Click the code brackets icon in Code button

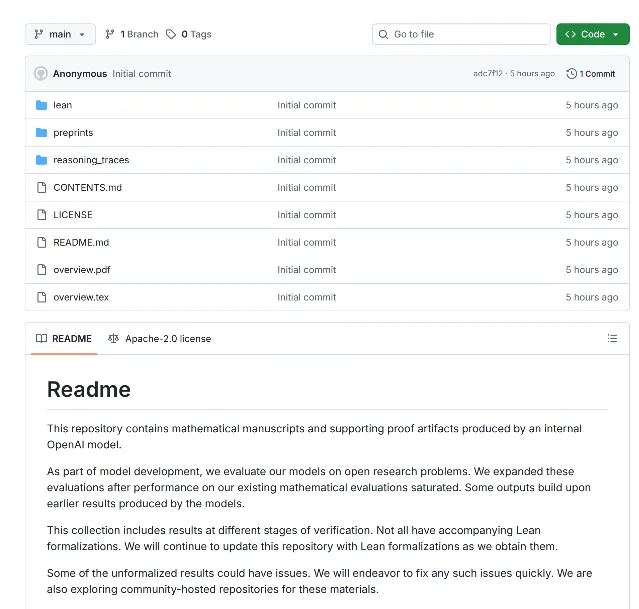click(x=571, y=34)
